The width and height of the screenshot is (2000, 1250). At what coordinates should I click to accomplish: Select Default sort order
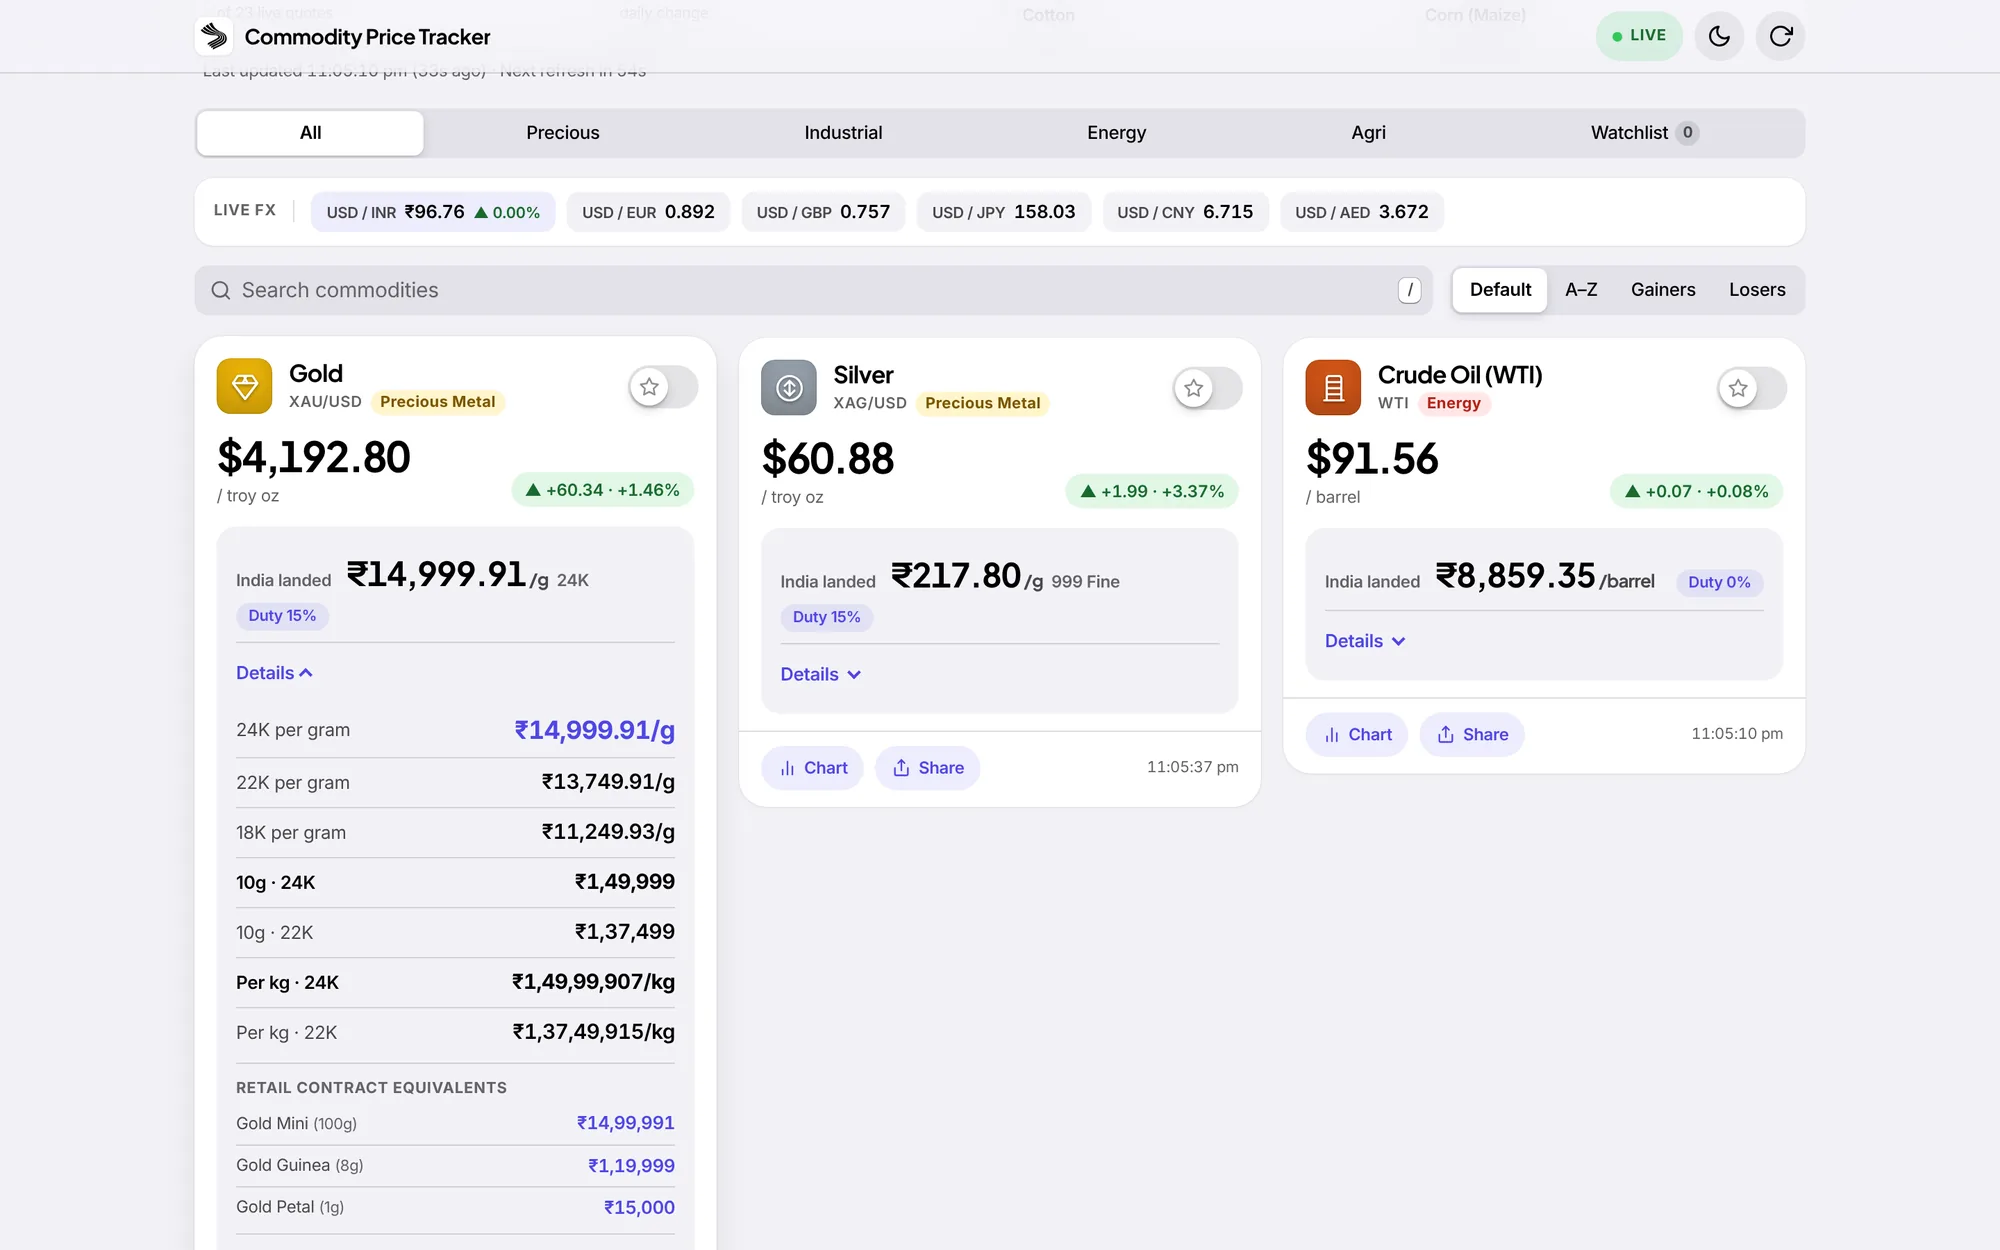point(1500,290)
